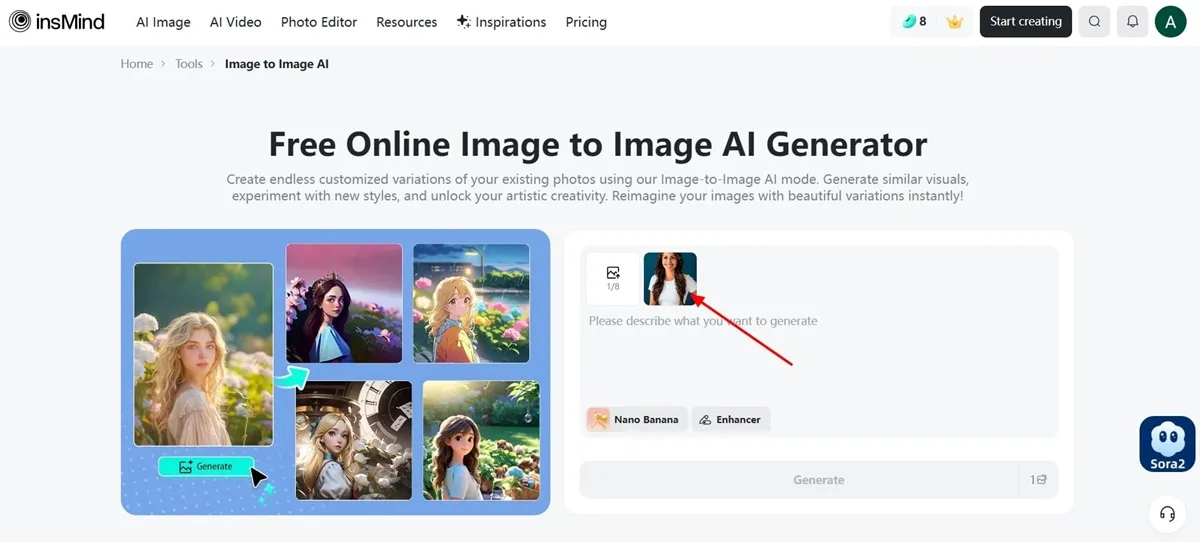Click the cartoon brunette girl sample image
This screenshot has width=1200, height=542.
481,440
